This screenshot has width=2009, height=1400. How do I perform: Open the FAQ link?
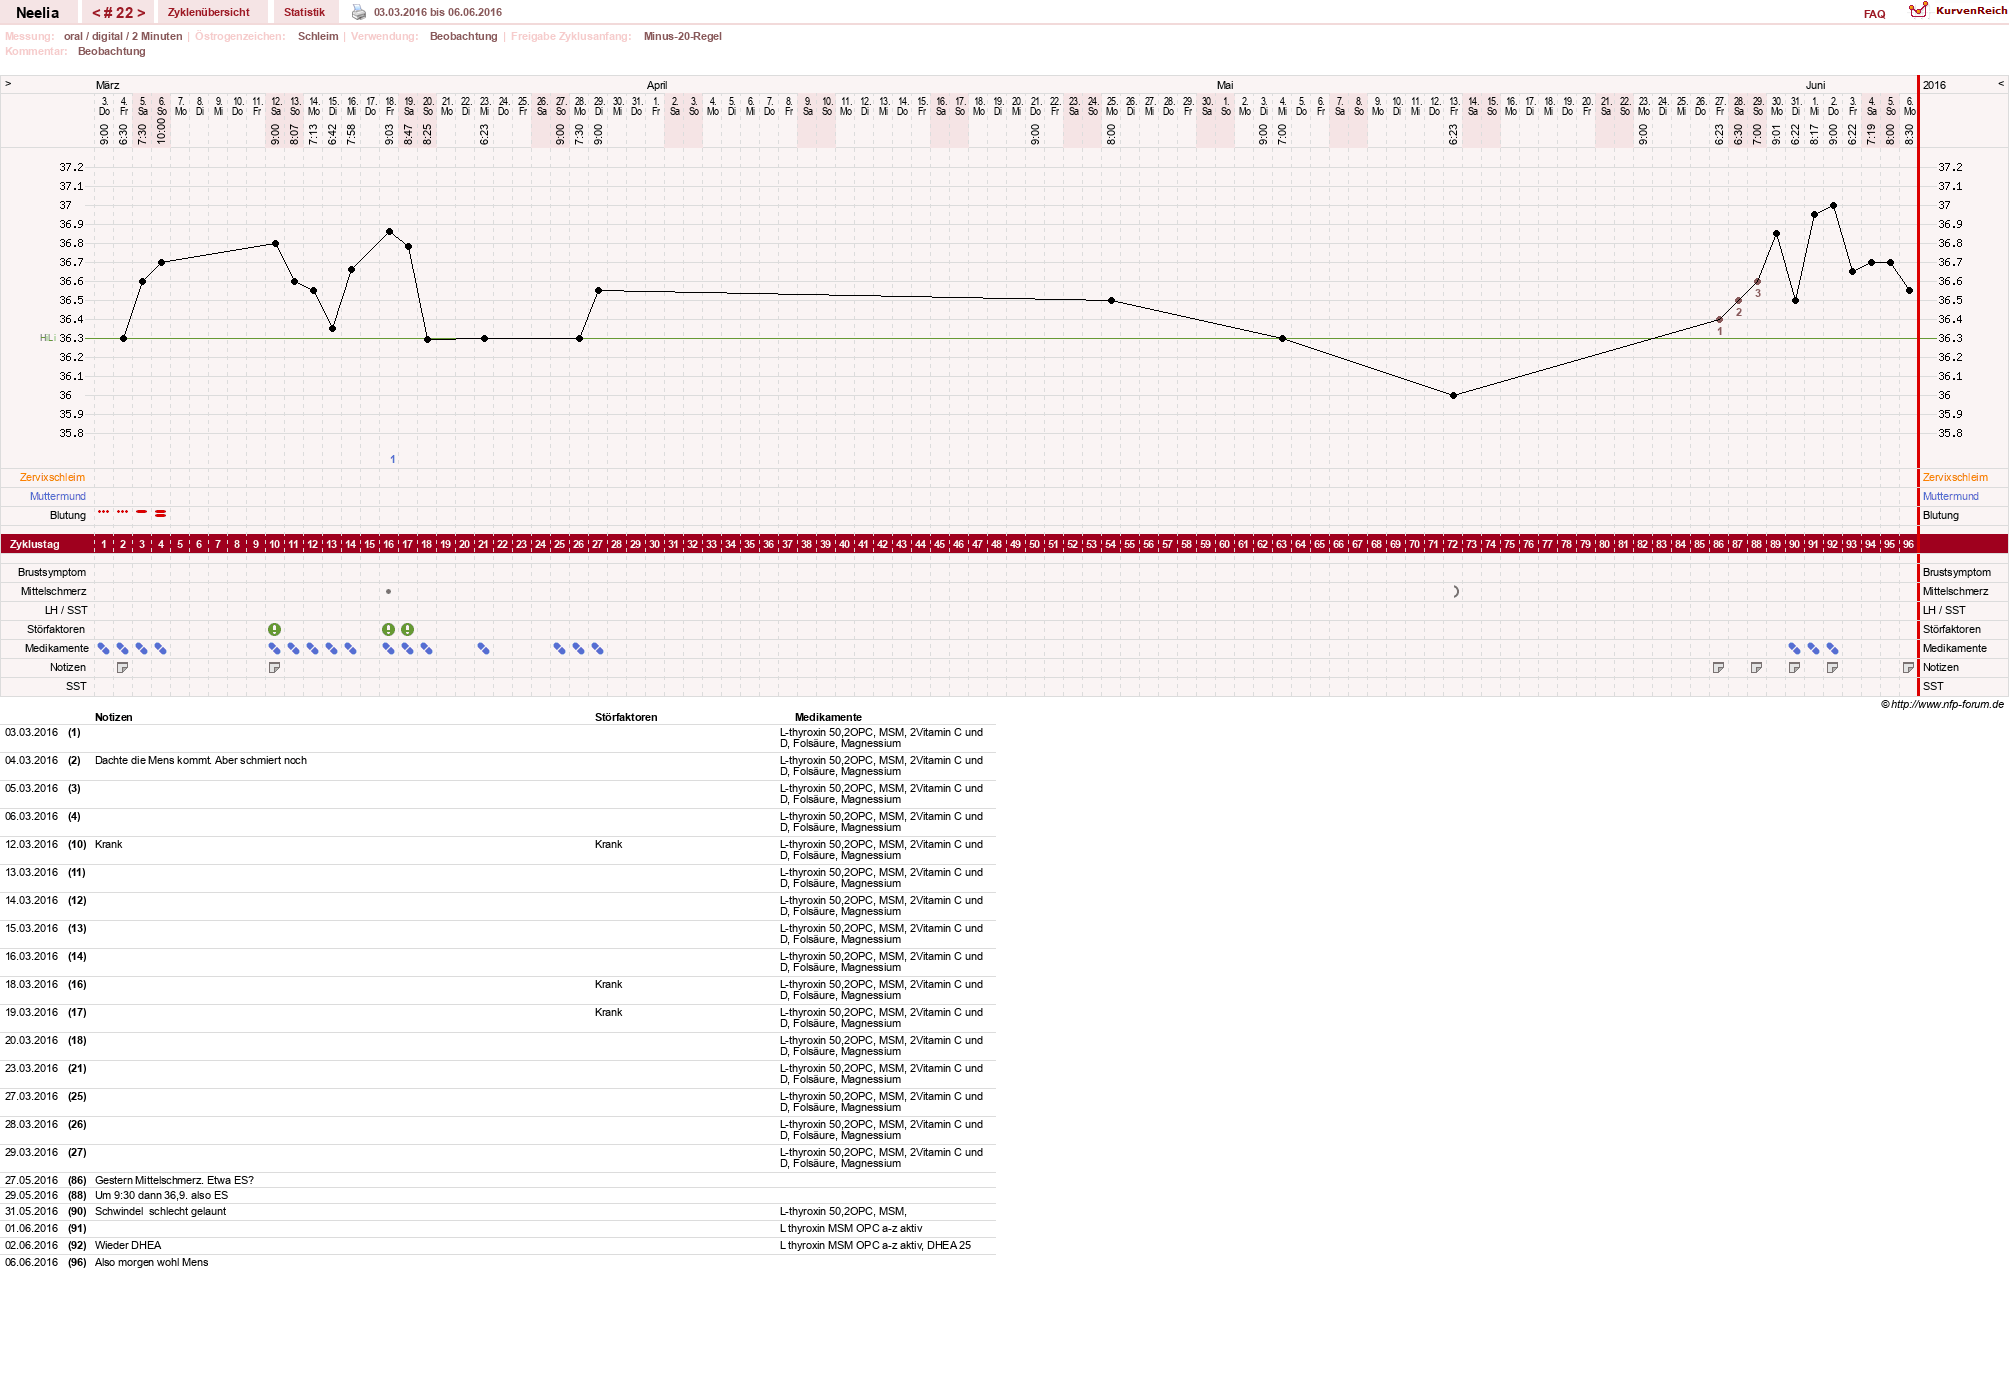[x=1874, y=14]
